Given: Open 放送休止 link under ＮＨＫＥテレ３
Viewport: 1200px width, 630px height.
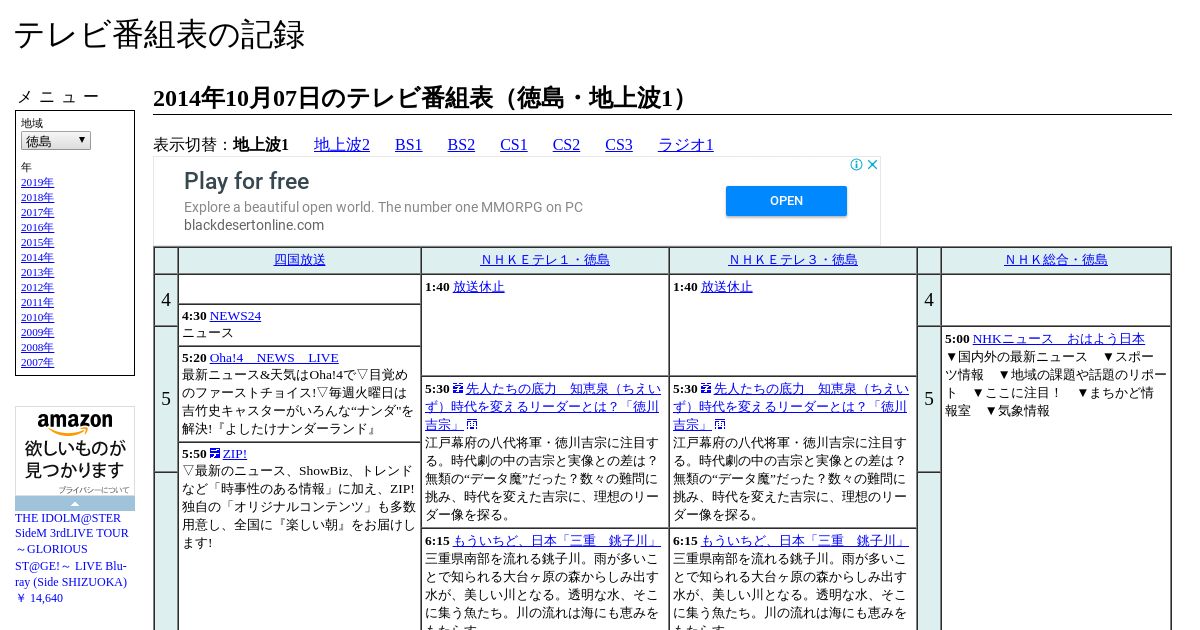Looking at the screenshot, I should [727, 287].
